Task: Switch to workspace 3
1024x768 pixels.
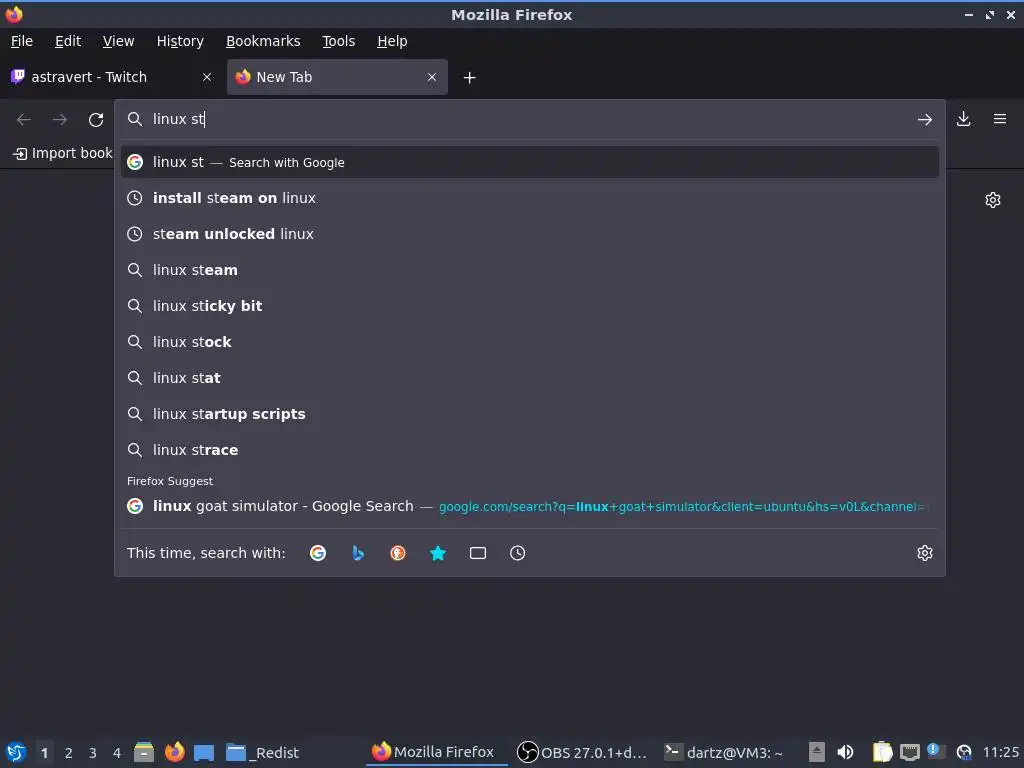Action: coord(93,753)
